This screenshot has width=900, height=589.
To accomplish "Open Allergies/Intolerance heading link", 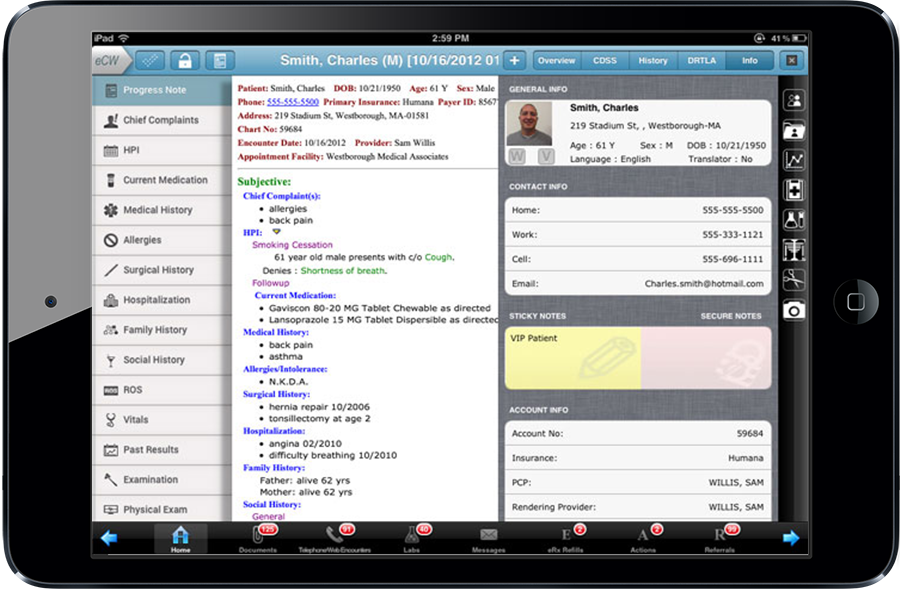I will pos(285,369).
